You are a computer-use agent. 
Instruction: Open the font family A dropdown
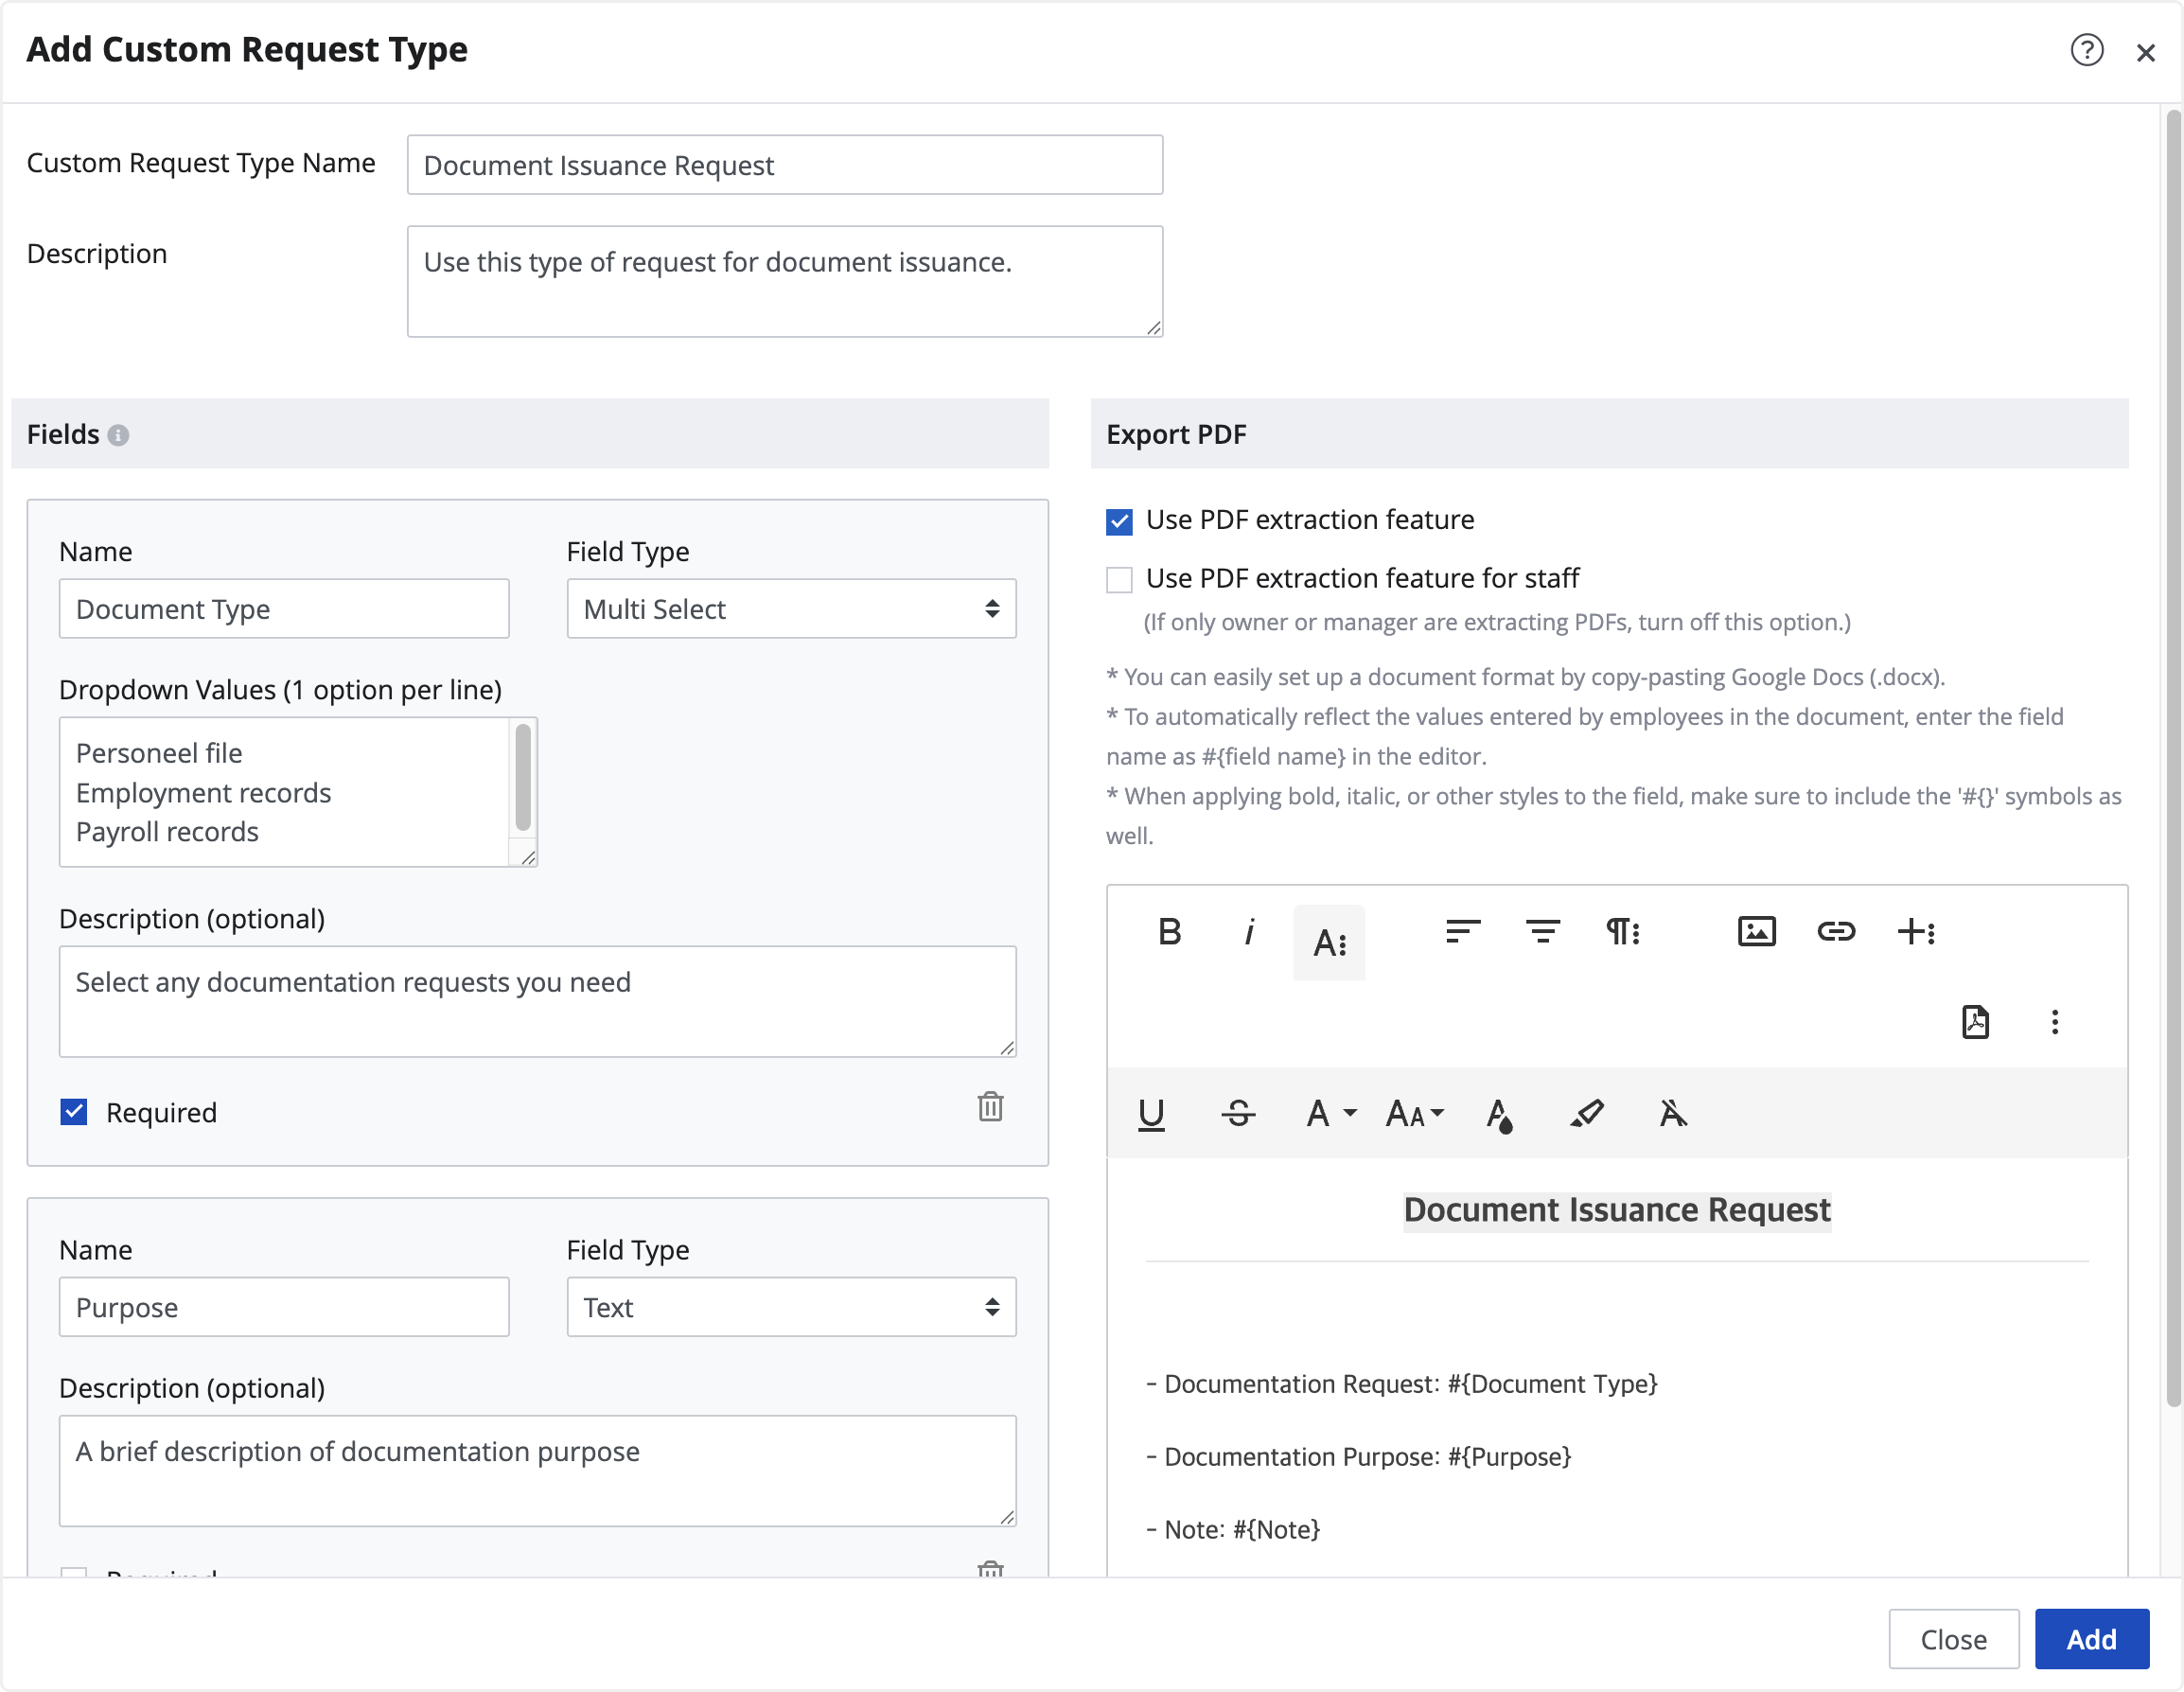coord(1331,1113)
